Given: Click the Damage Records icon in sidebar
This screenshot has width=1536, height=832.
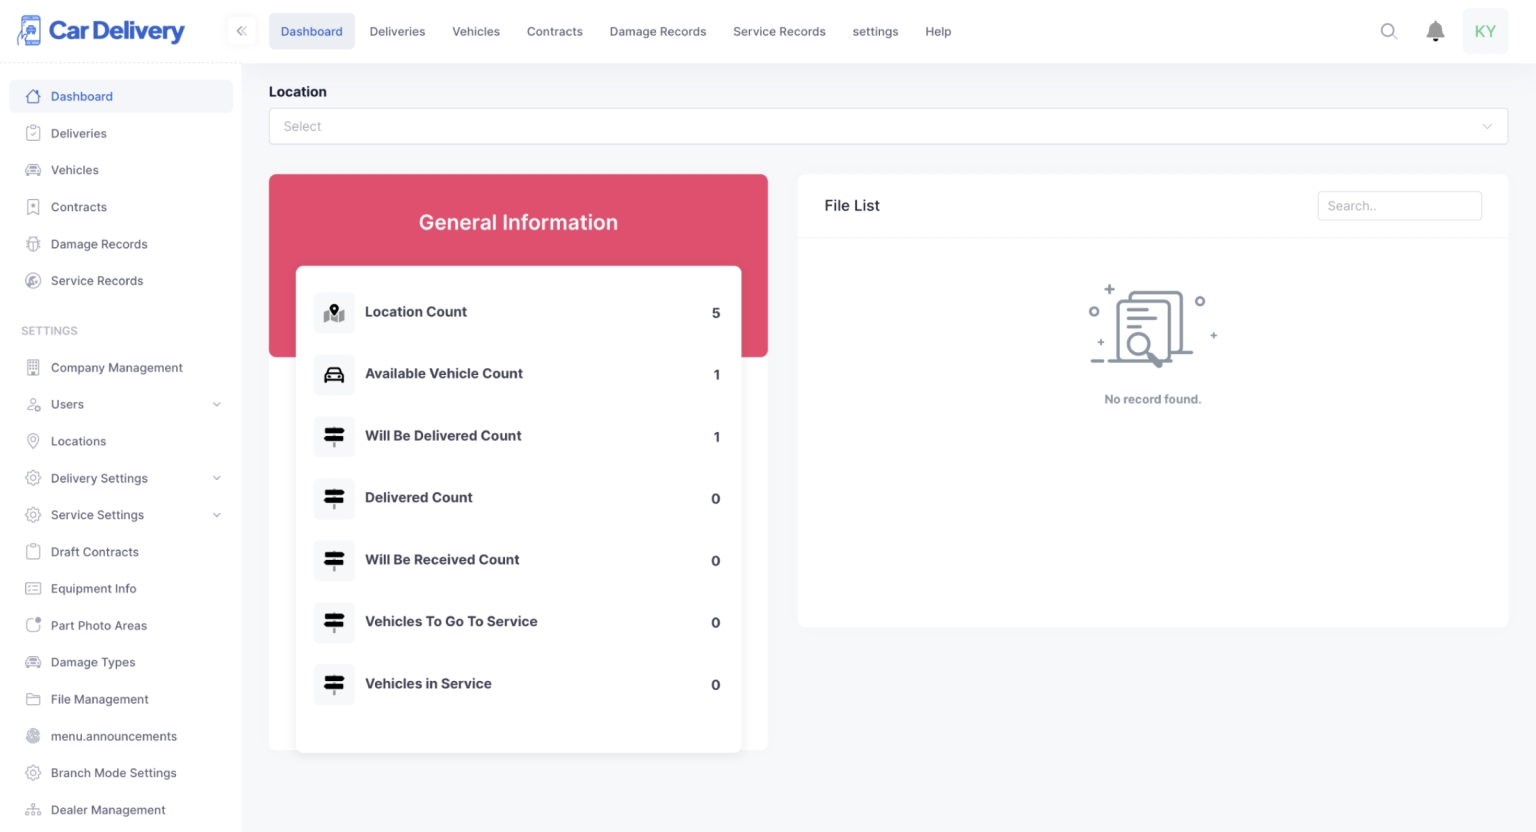Looking at the screenshot, I should coord(33,244).
